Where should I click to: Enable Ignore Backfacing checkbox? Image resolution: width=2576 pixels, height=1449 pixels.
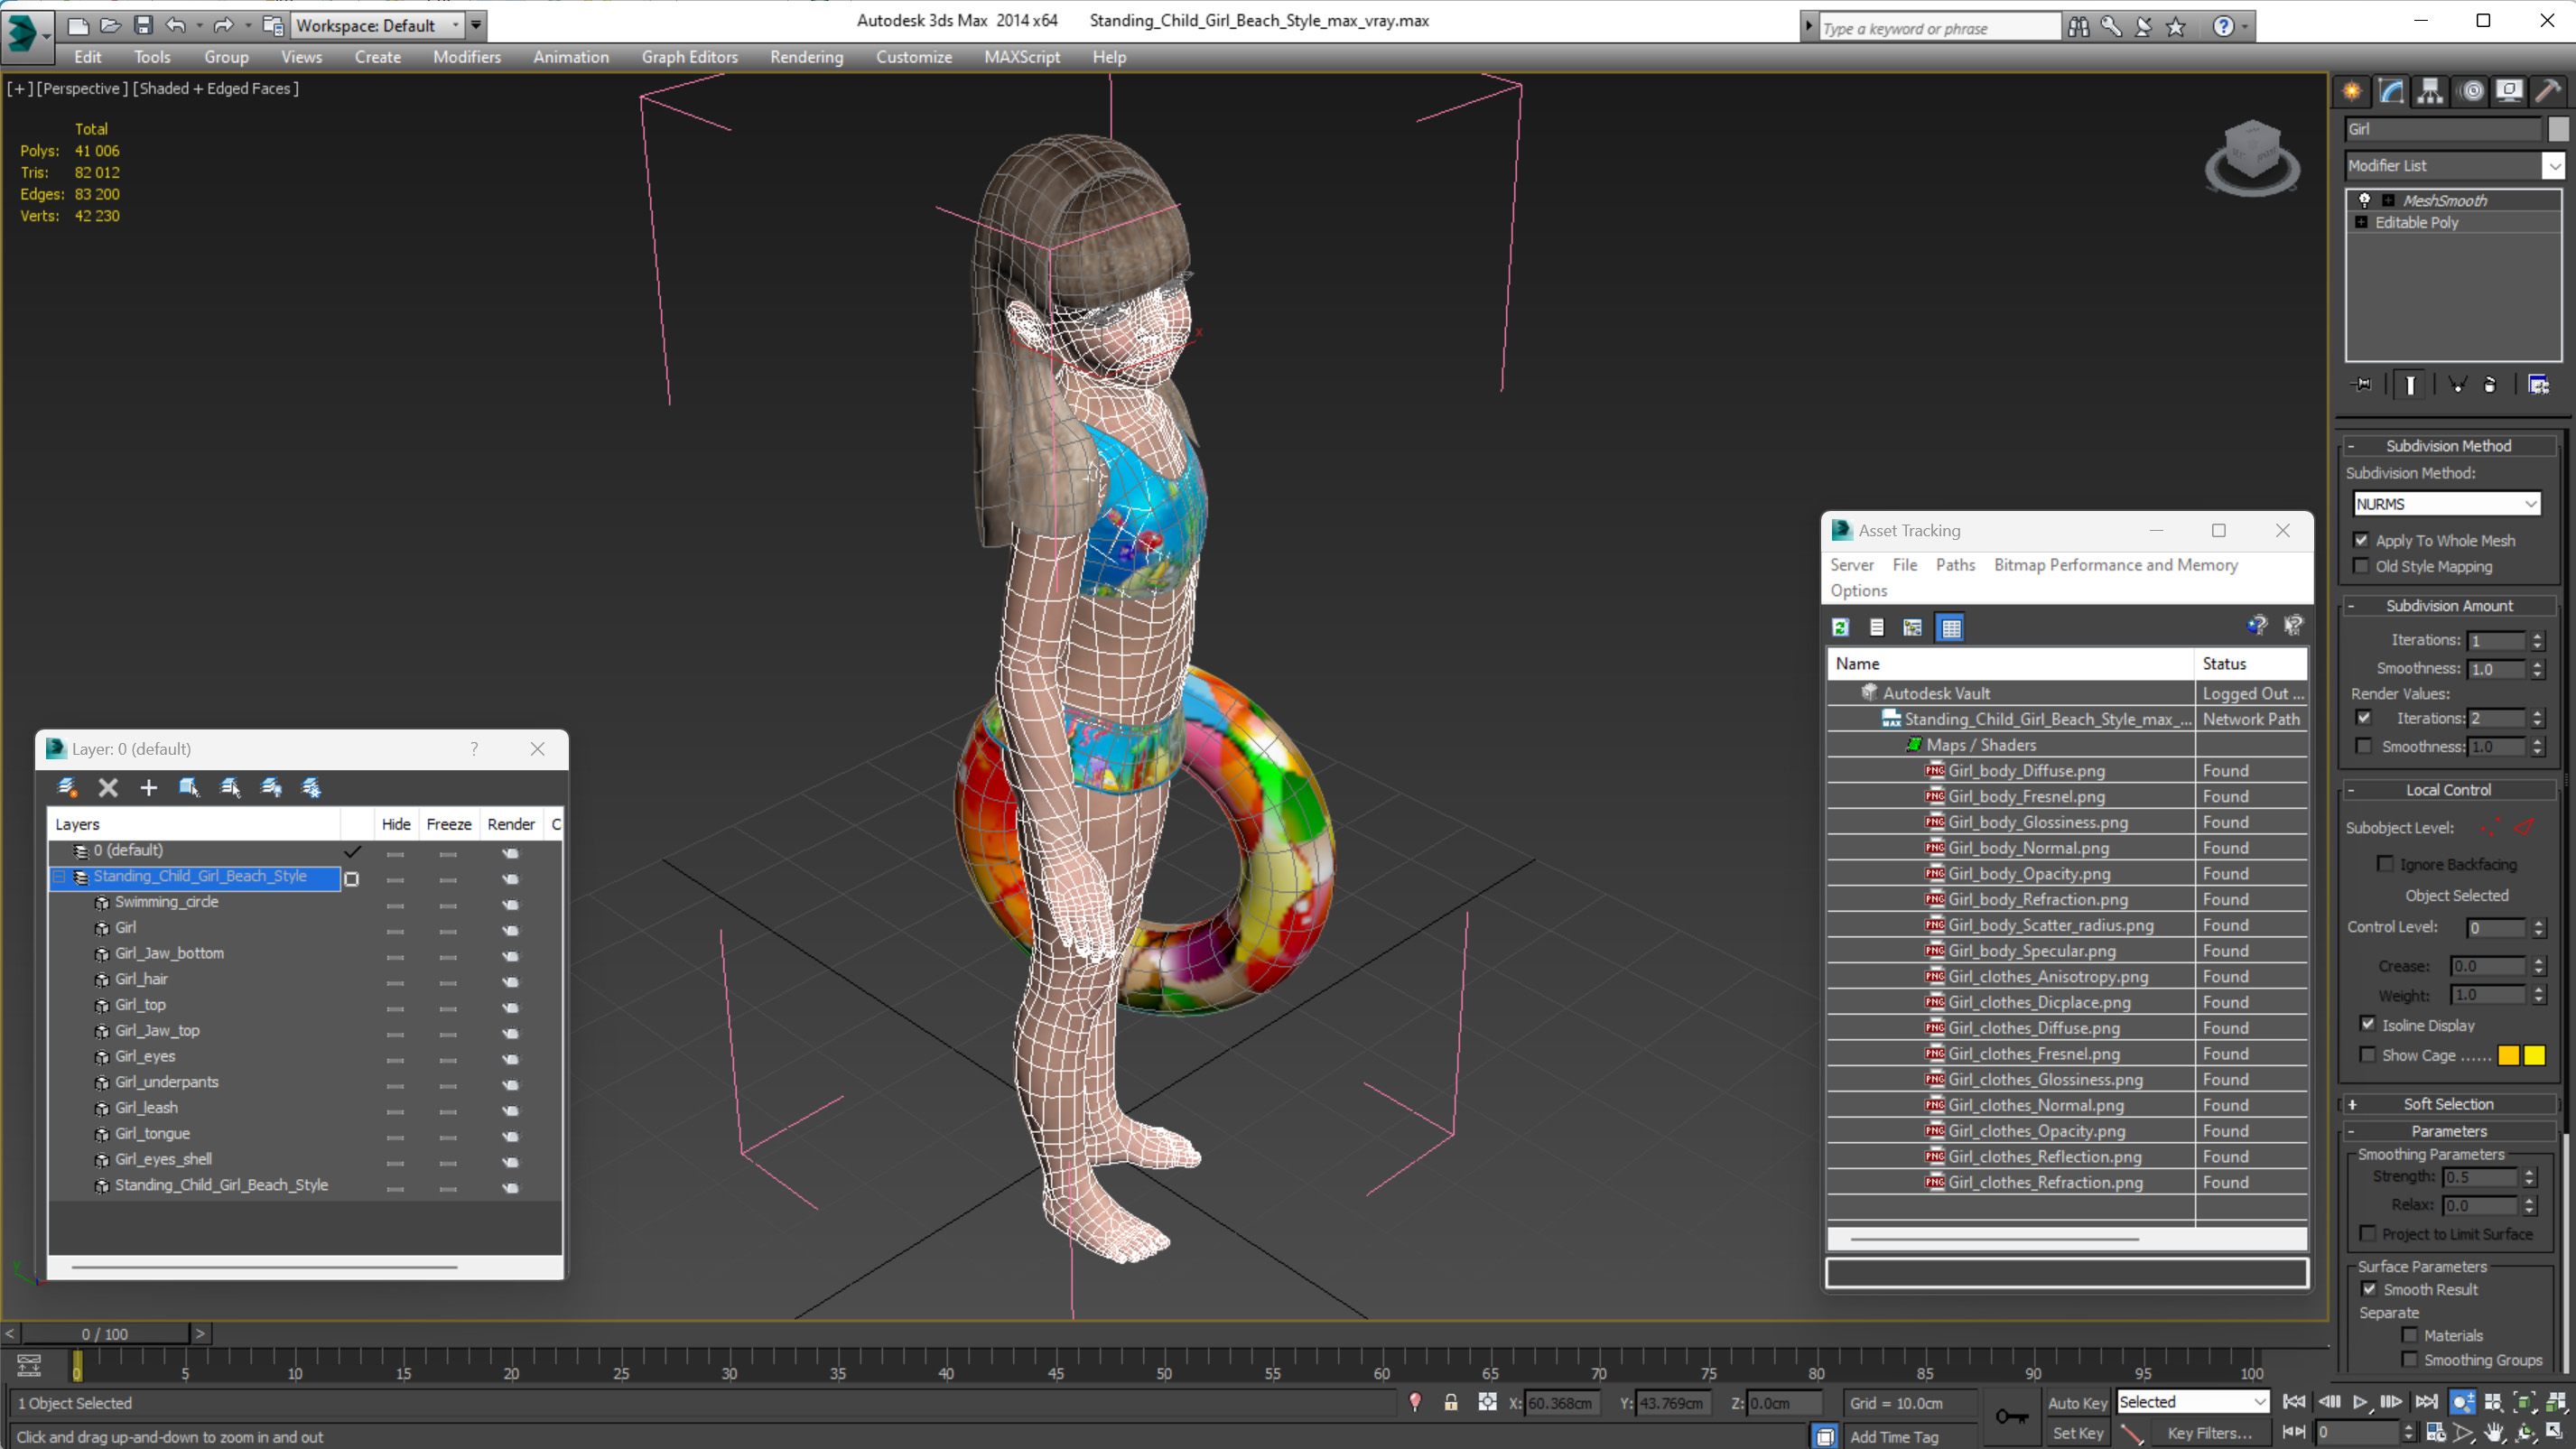coord(2385,863)
